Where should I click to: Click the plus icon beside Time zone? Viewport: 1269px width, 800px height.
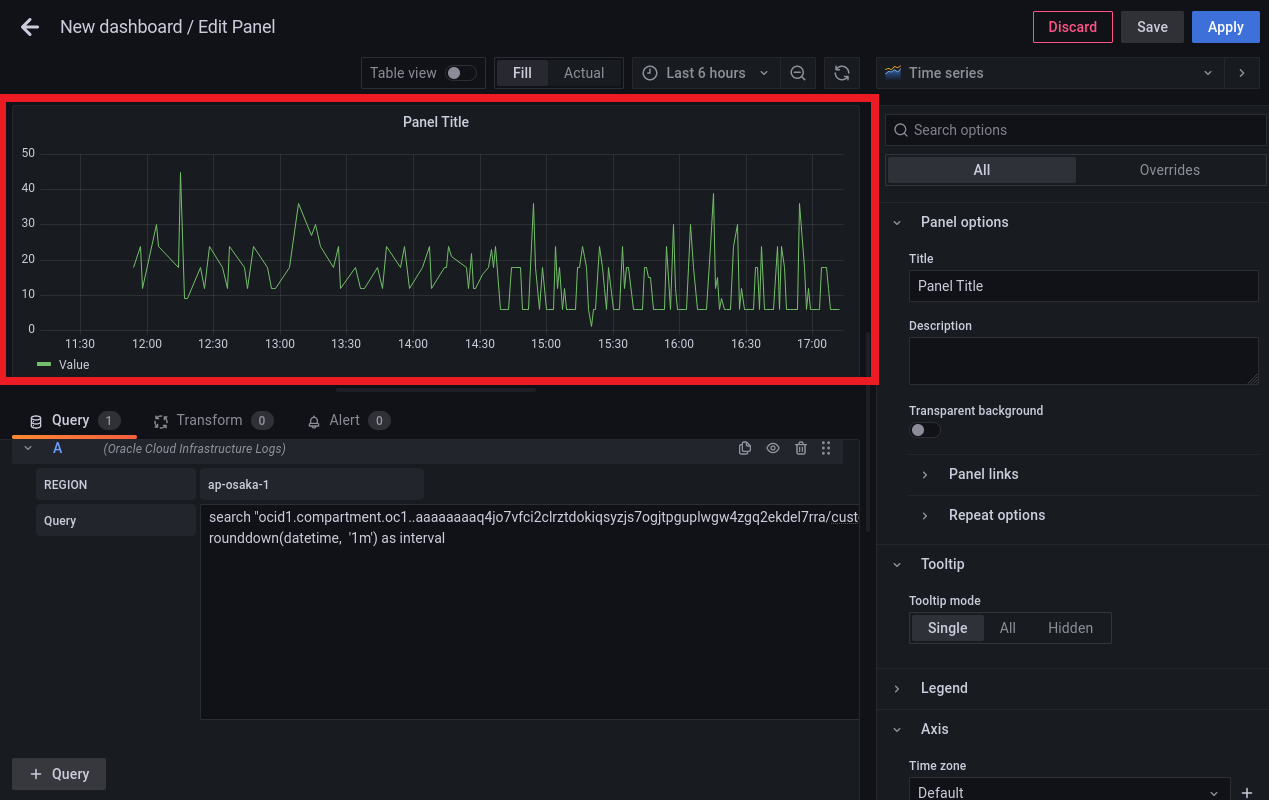(1247, 792)
